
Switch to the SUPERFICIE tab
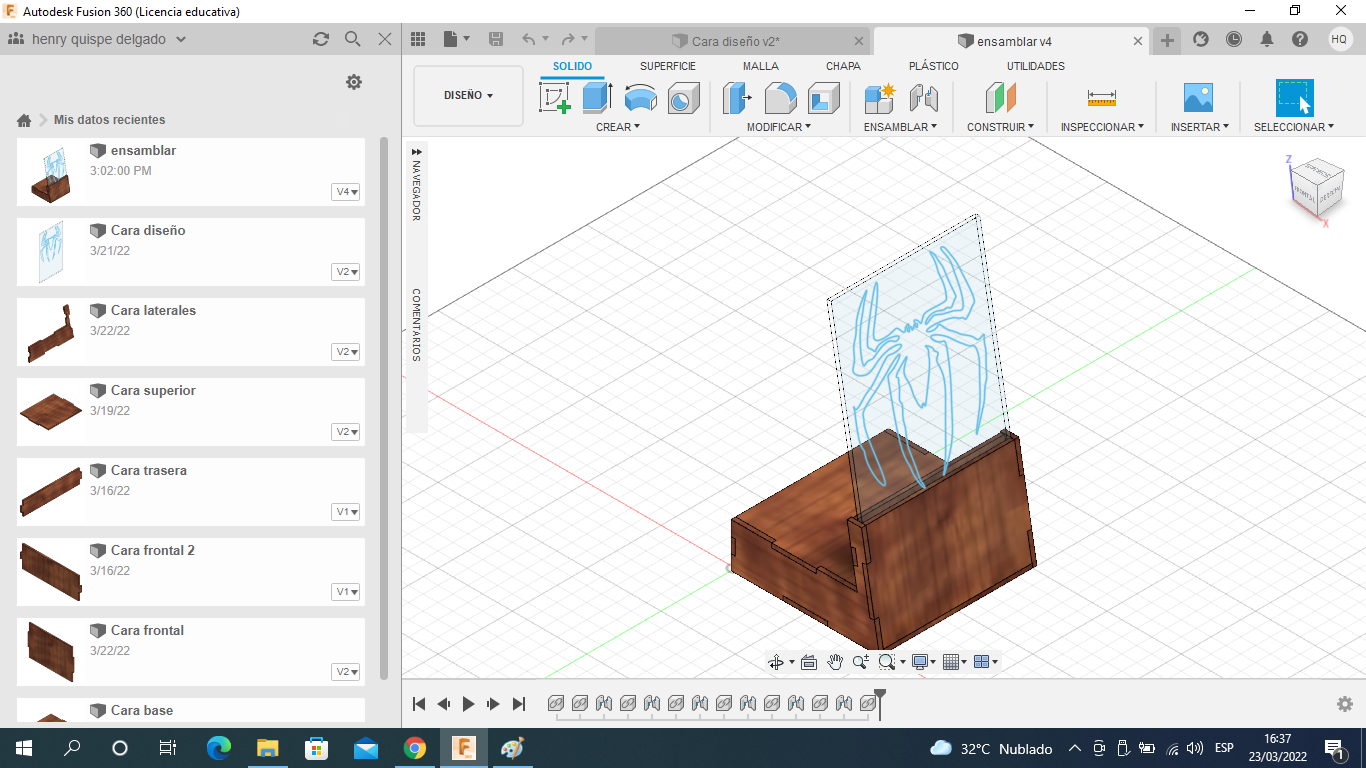pos(668,66)
